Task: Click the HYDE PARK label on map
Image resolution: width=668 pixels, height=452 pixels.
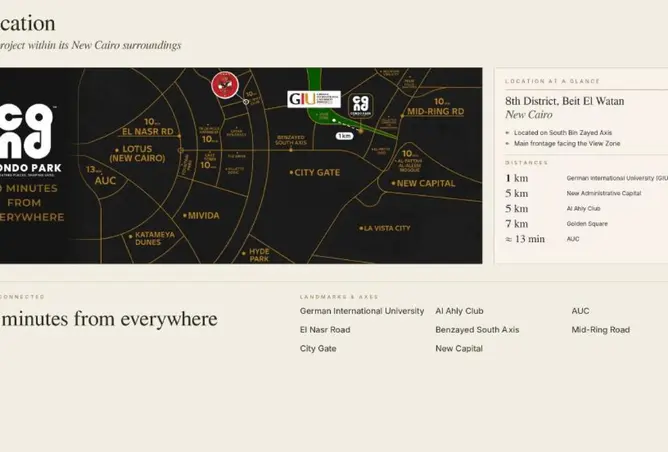Action: click(259, 255)
